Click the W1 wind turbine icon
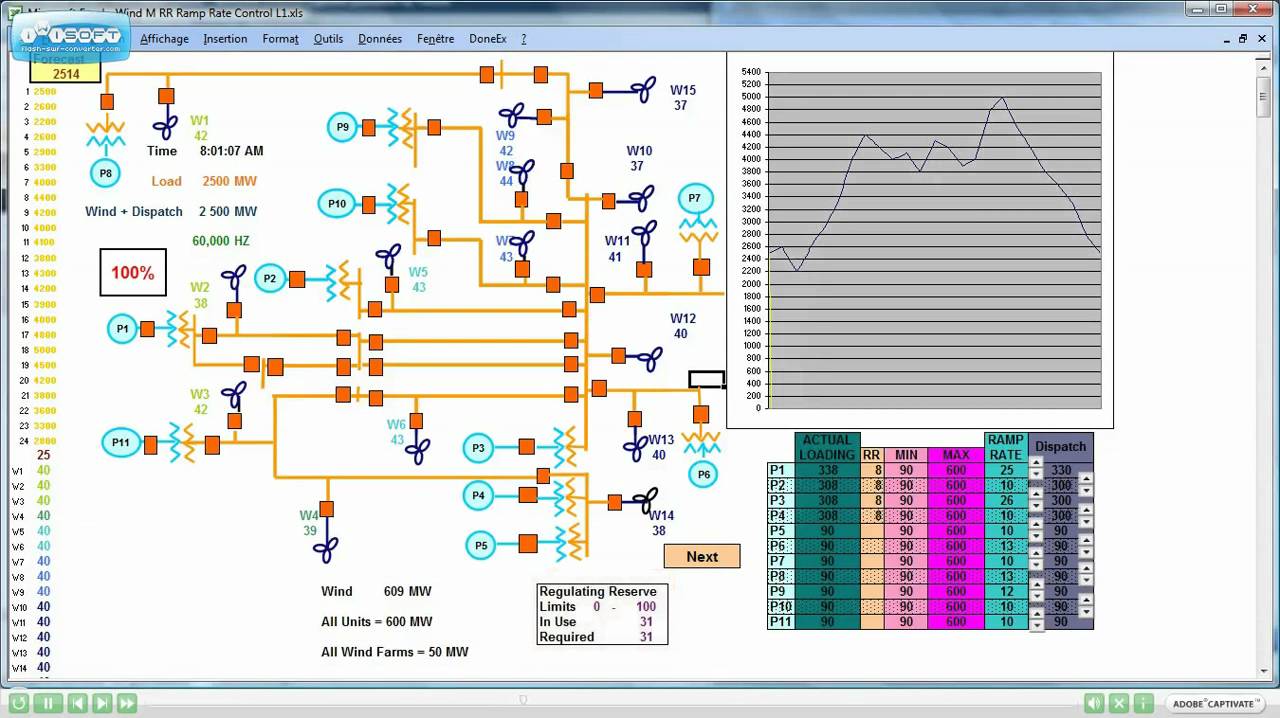Image resolution: width=1280 pixels, height=718 pixels. click(x=165, y=127)
